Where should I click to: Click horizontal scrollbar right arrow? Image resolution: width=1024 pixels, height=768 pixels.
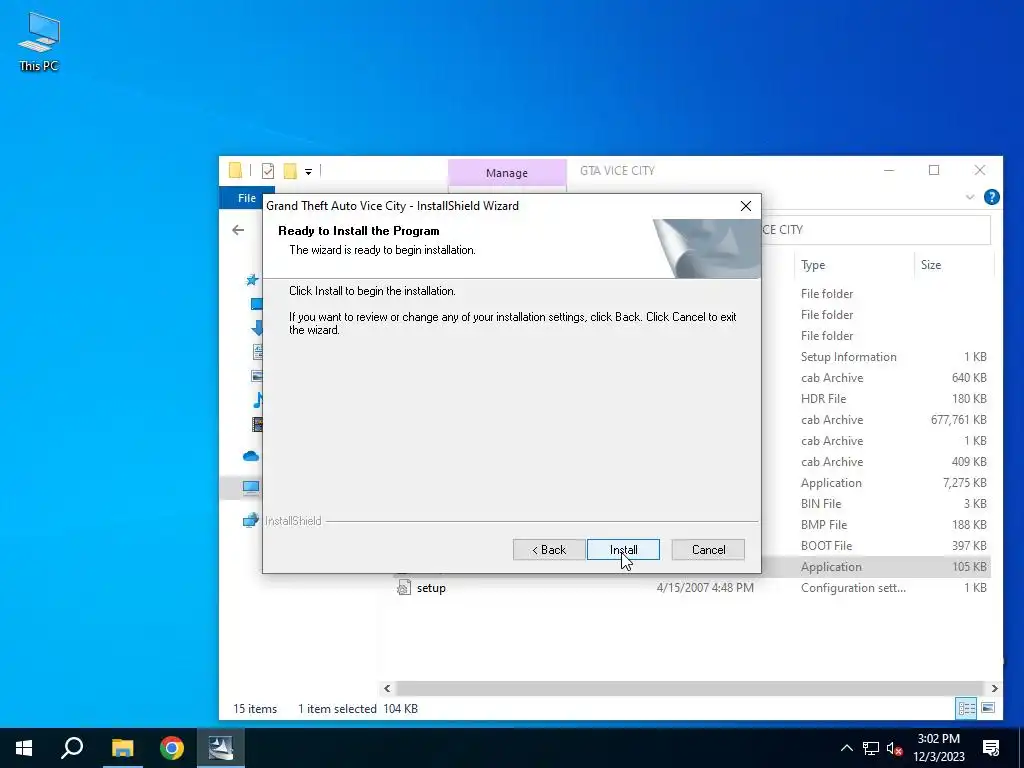coord(994,688)
